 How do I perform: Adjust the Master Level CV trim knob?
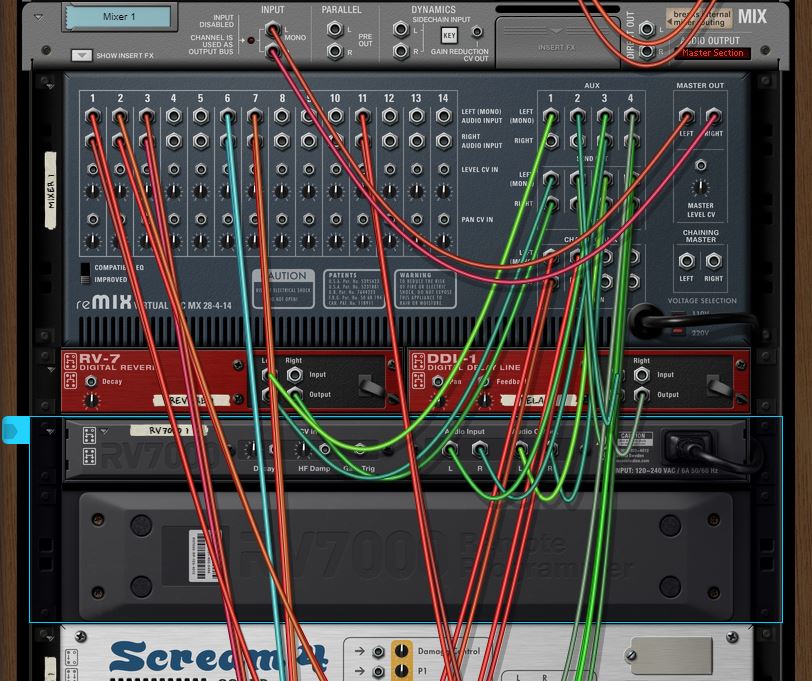coord(700,187)
